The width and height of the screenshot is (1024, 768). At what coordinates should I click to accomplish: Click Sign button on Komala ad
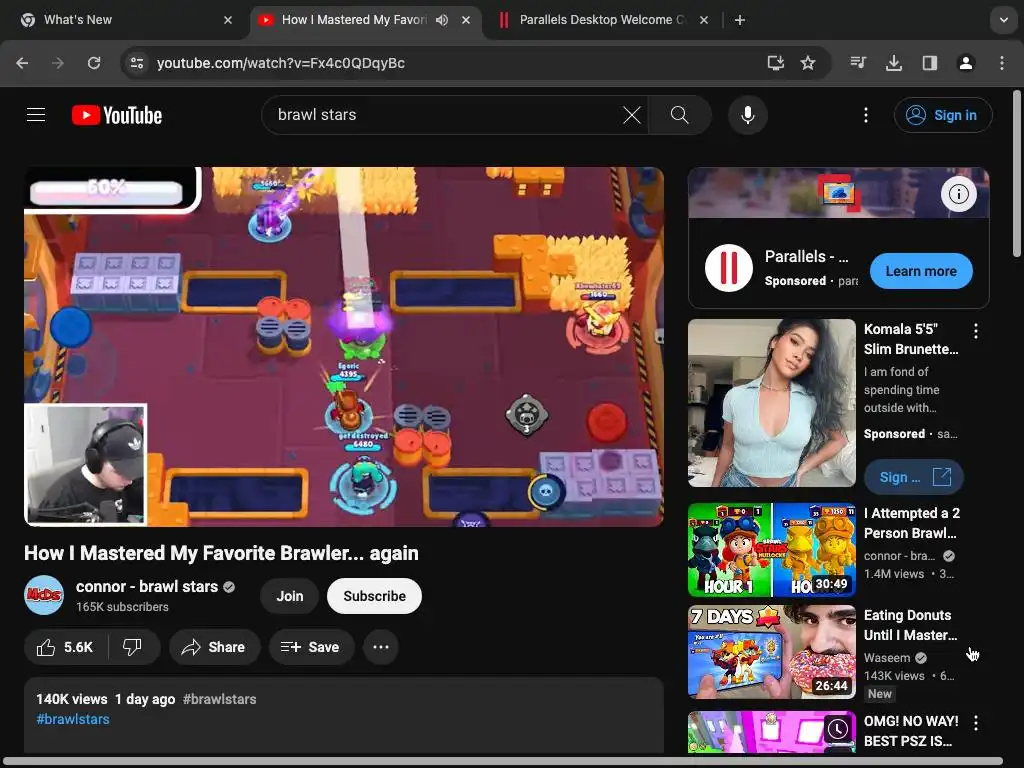coord(914,477)
